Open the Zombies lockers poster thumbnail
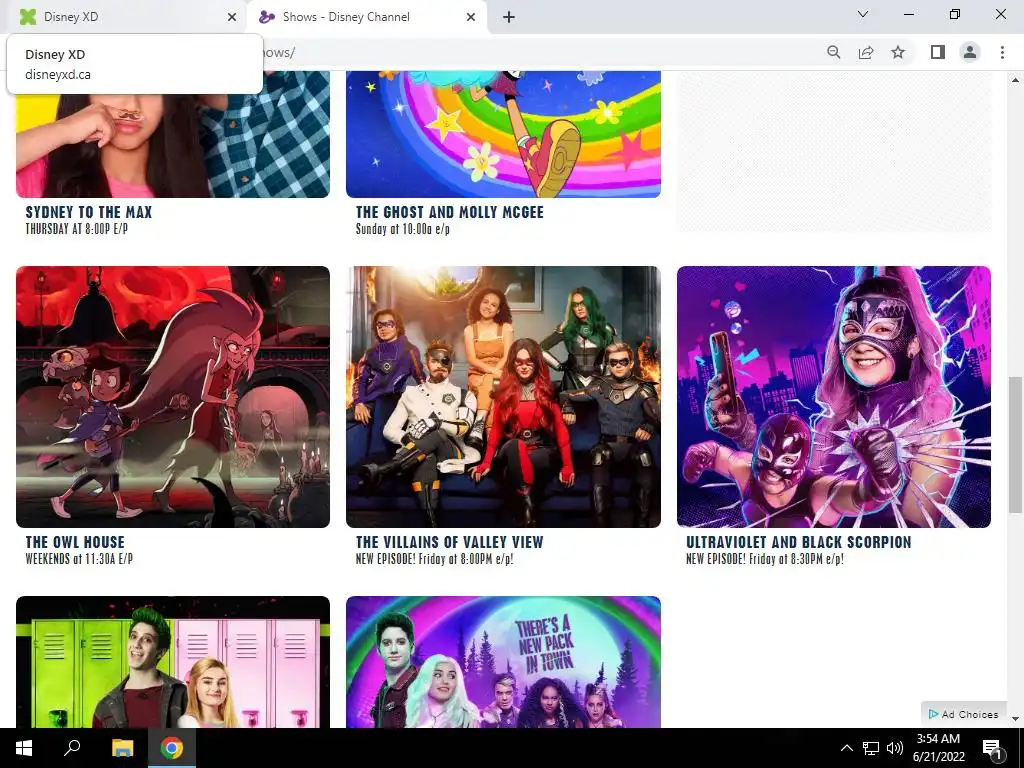1024x768 pixels. tap(173, 662)
